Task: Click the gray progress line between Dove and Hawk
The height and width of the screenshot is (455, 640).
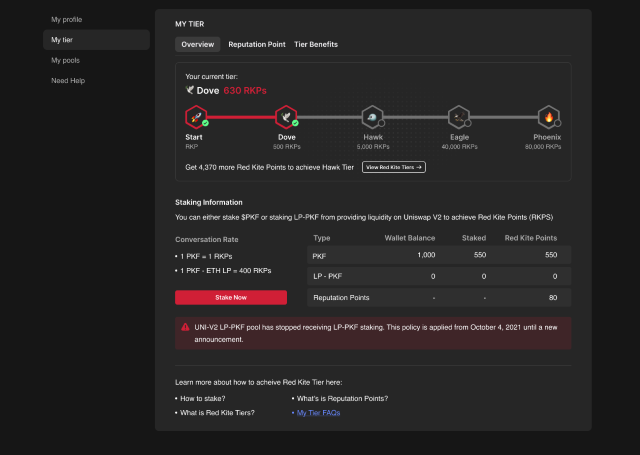Action: pos(329,117)
